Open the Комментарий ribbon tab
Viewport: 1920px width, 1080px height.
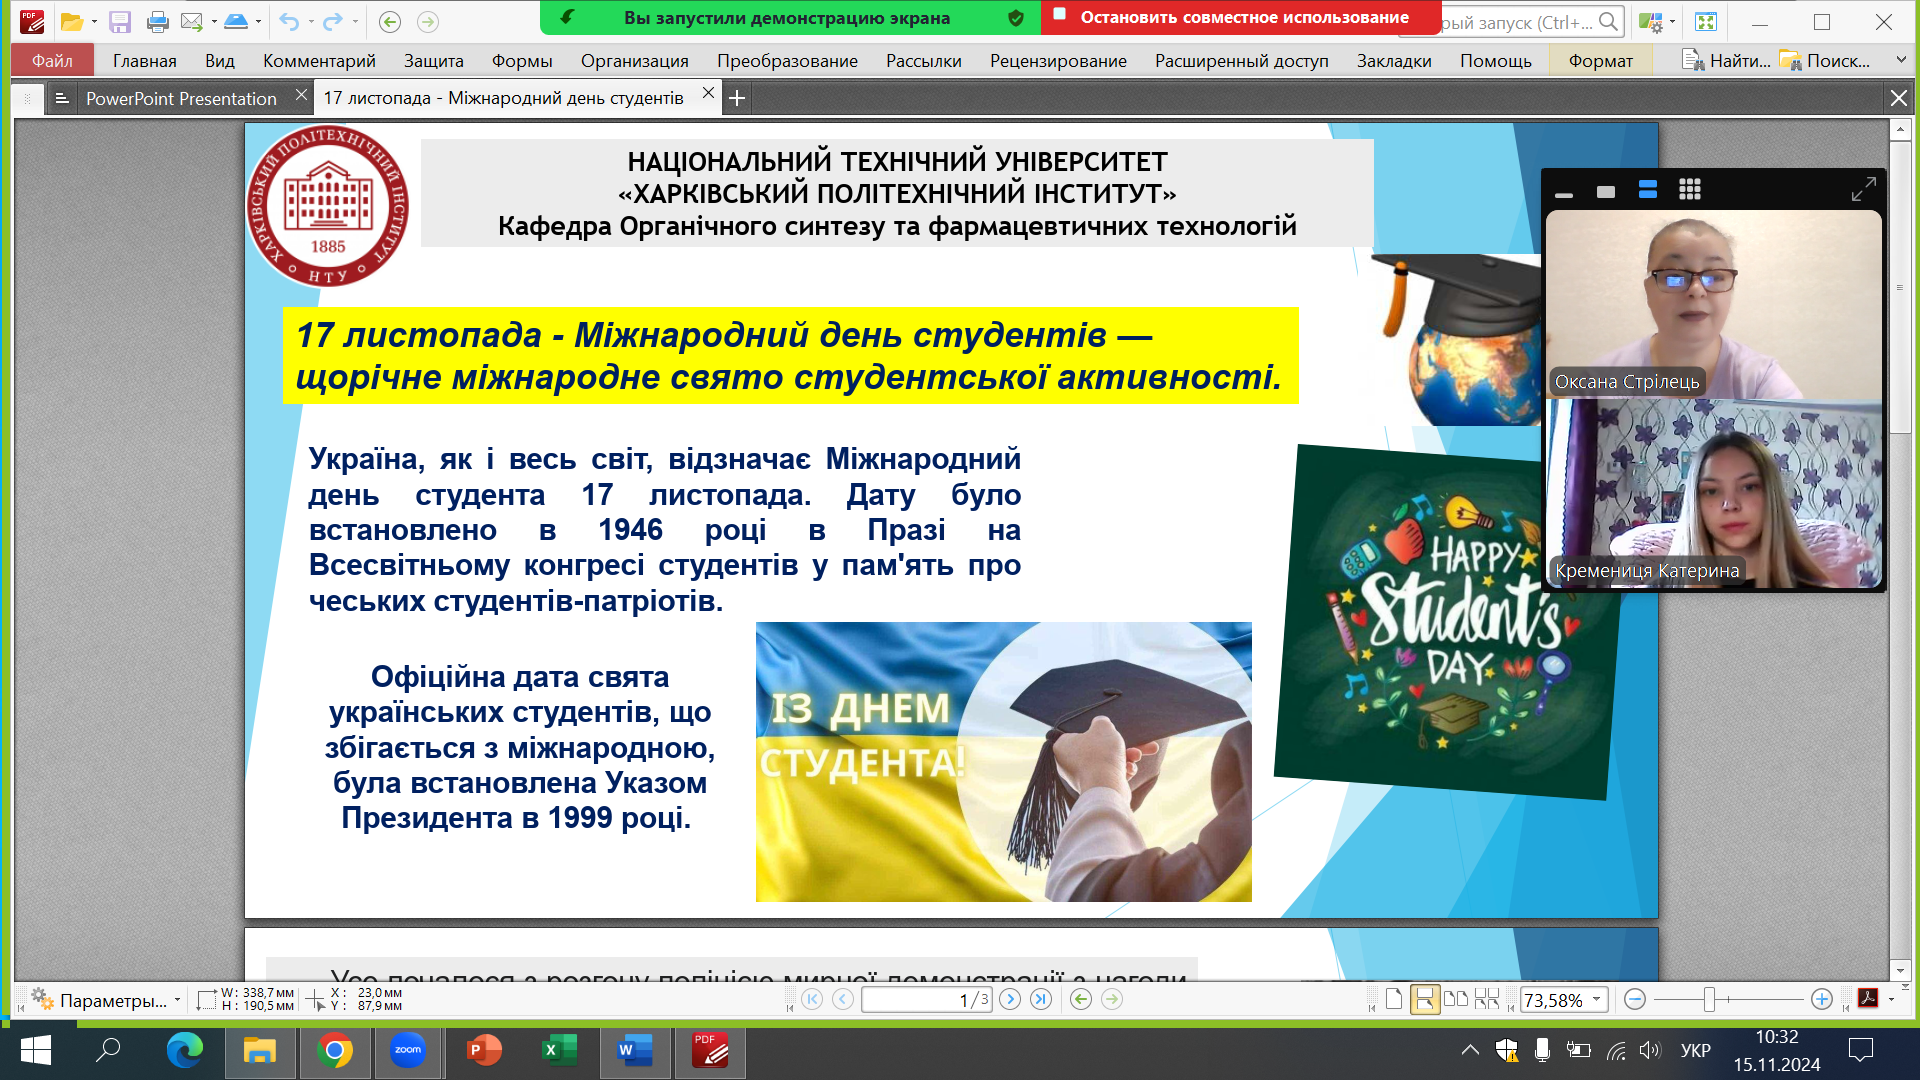coord(319,61)
